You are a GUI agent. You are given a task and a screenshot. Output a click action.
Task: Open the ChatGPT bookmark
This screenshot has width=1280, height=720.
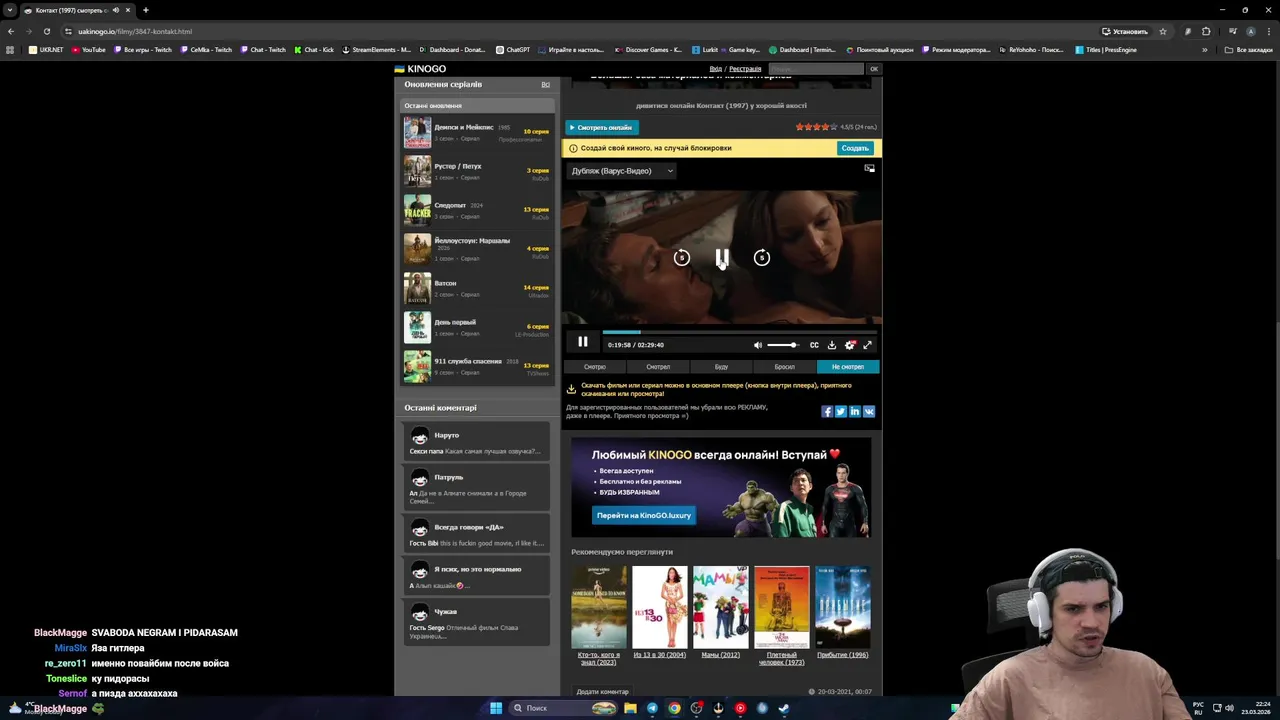[x=512, y=50]
